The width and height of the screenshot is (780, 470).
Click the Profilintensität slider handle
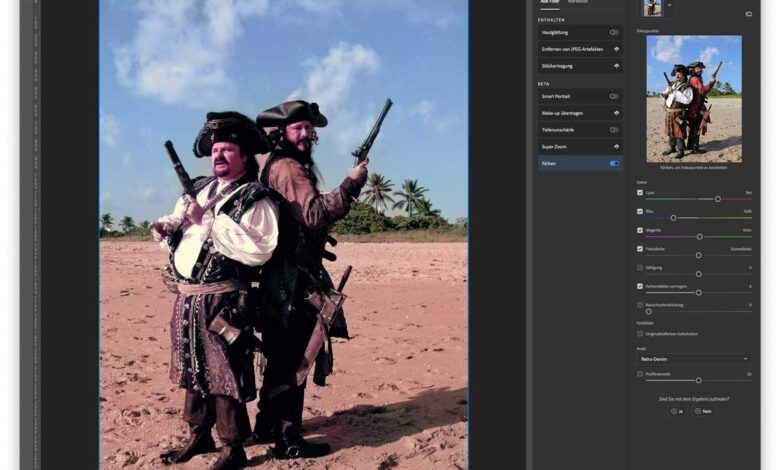coord(699,380)
